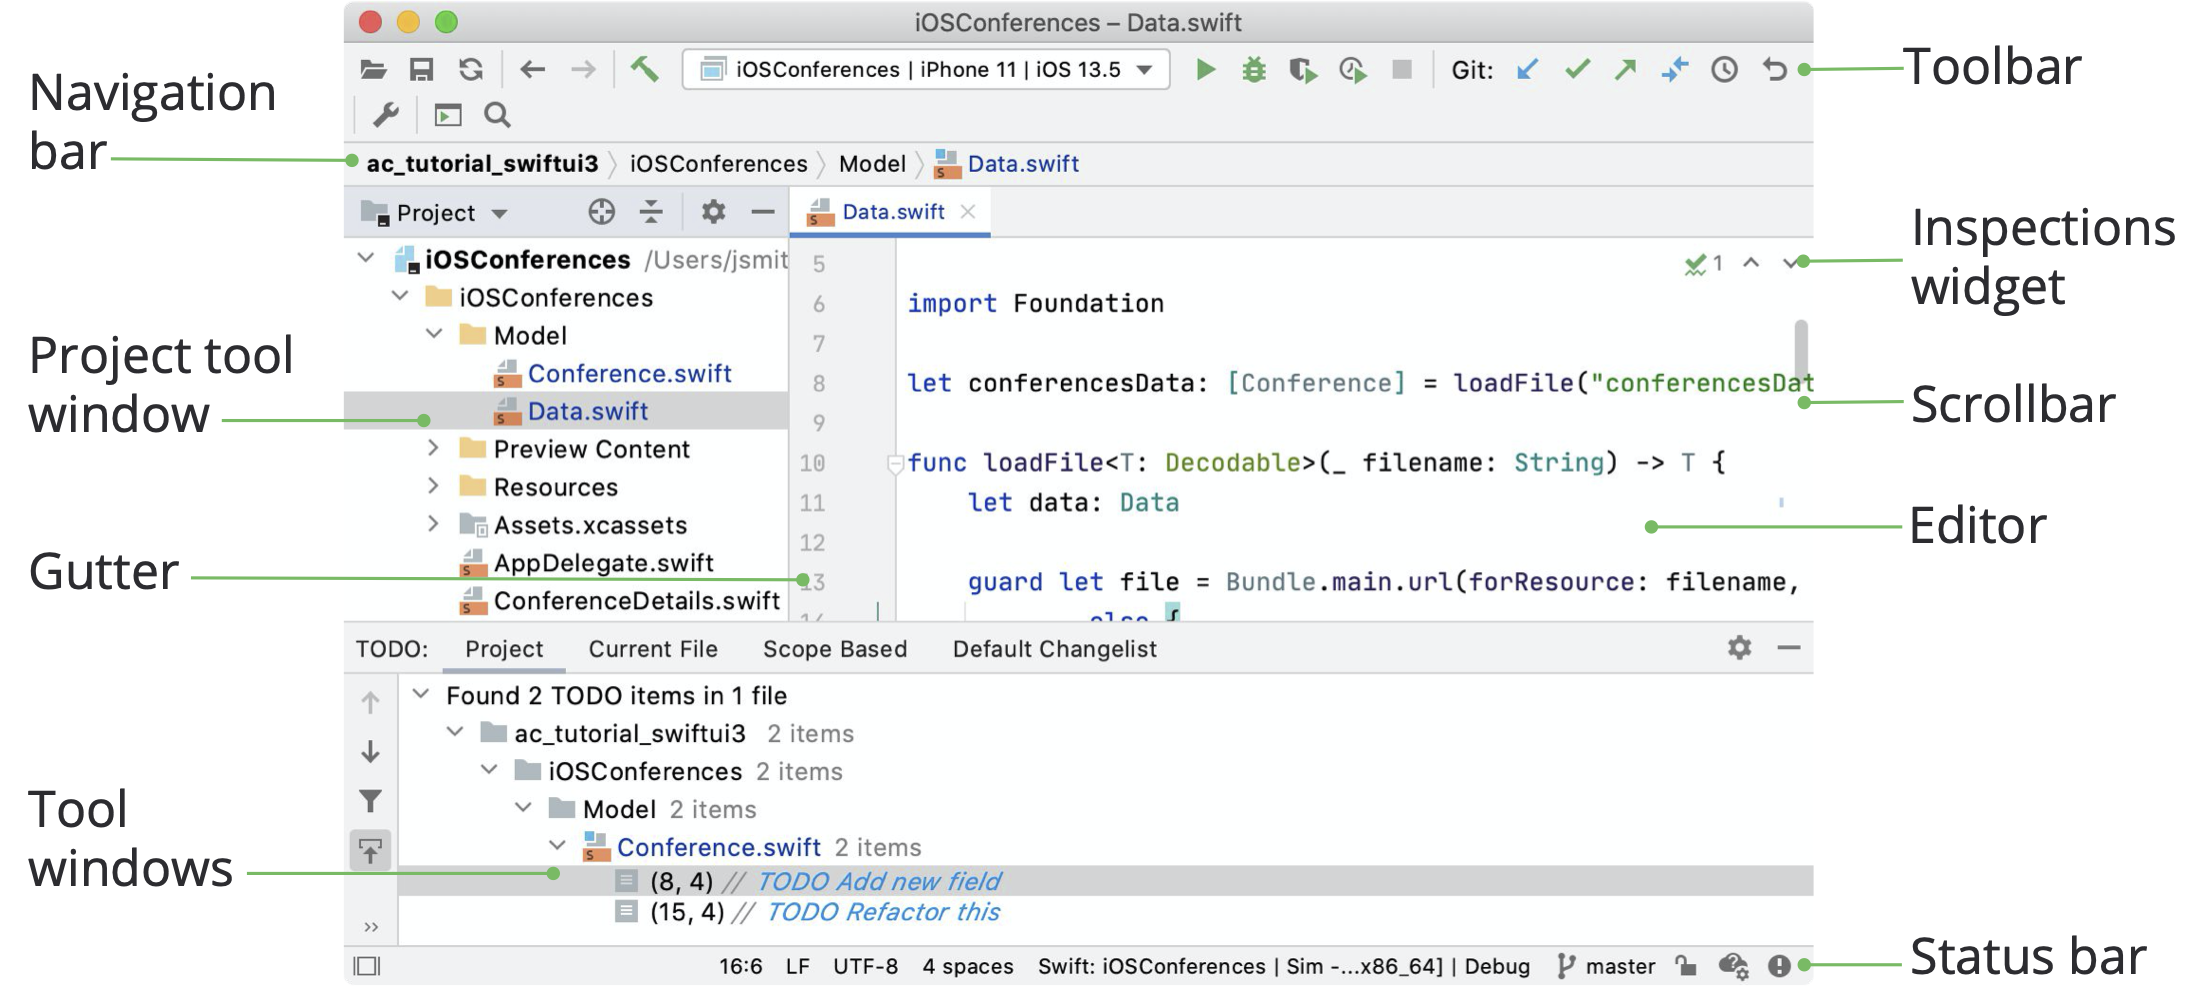Click the Save All disk icon
This screenshot has width=2208, height=991.
[x=421, y=69]
